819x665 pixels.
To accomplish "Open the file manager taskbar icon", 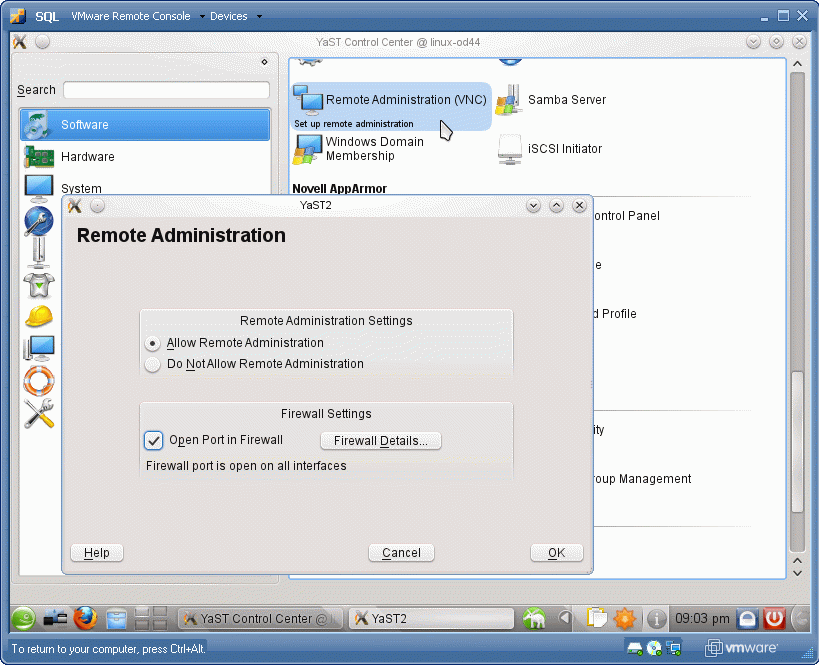I will [116, 619].
